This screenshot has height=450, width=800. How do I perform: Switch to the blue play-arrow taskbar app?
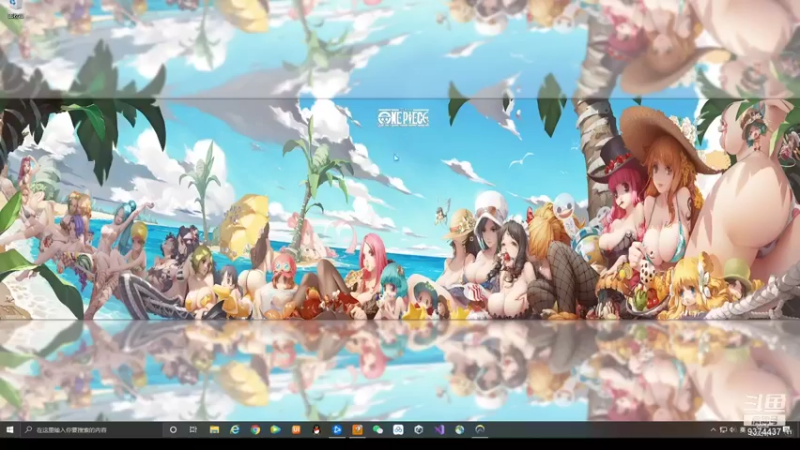pos(337,430)
